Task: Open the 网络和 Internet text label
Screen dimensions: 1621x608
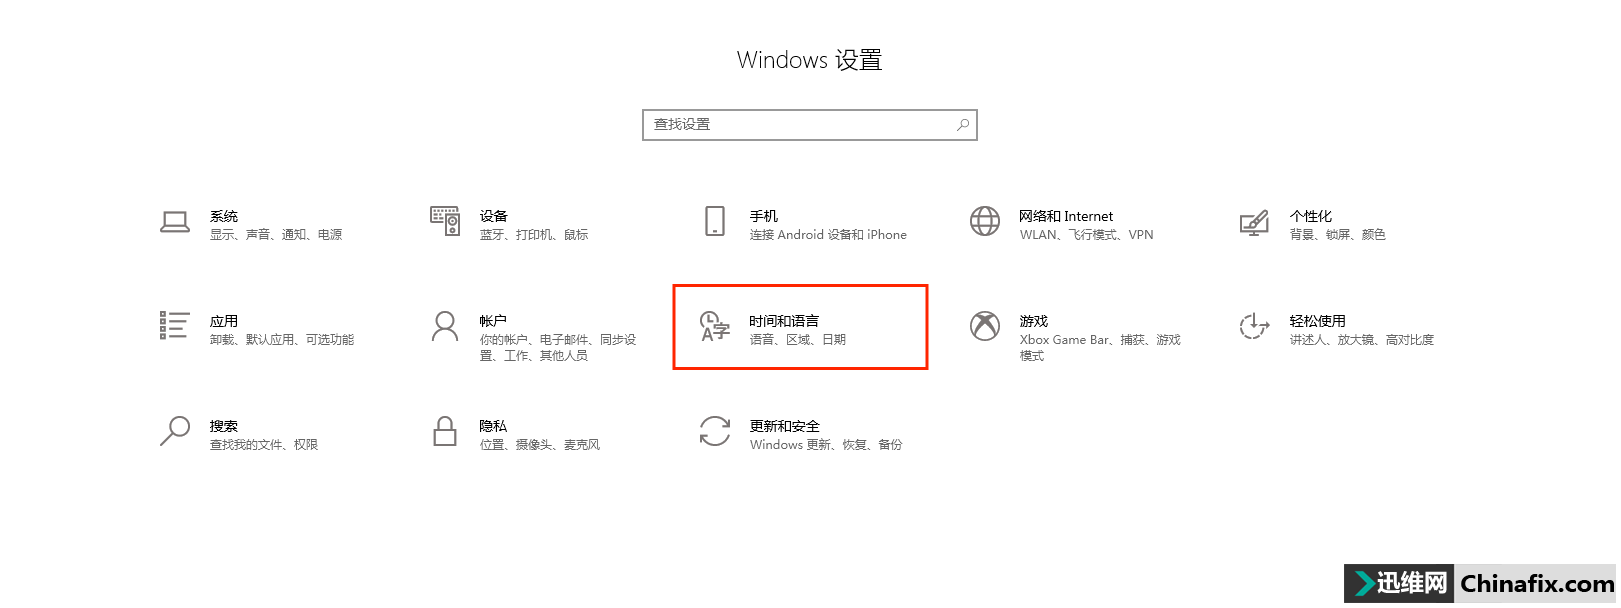Action: (x=1066, y=216)
